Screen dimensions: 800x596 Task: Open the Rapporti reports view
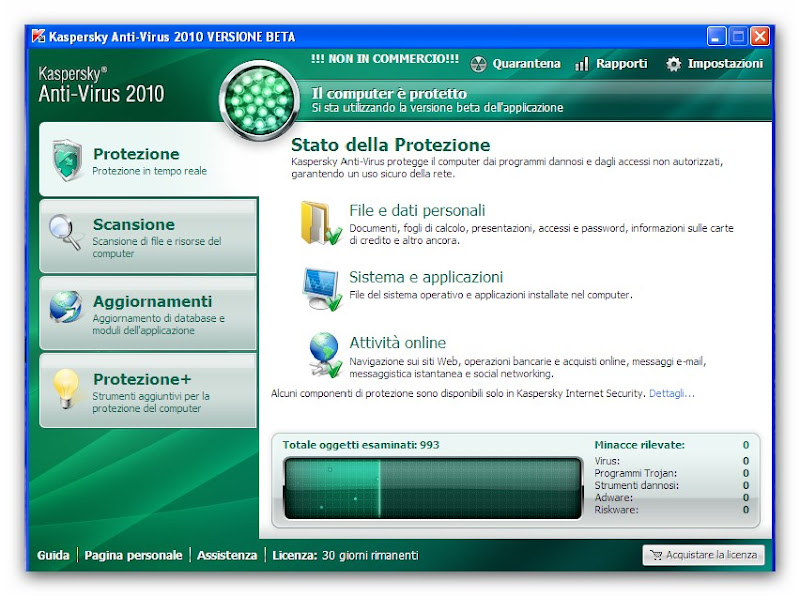pyautogui.click(x=611, y=64)
